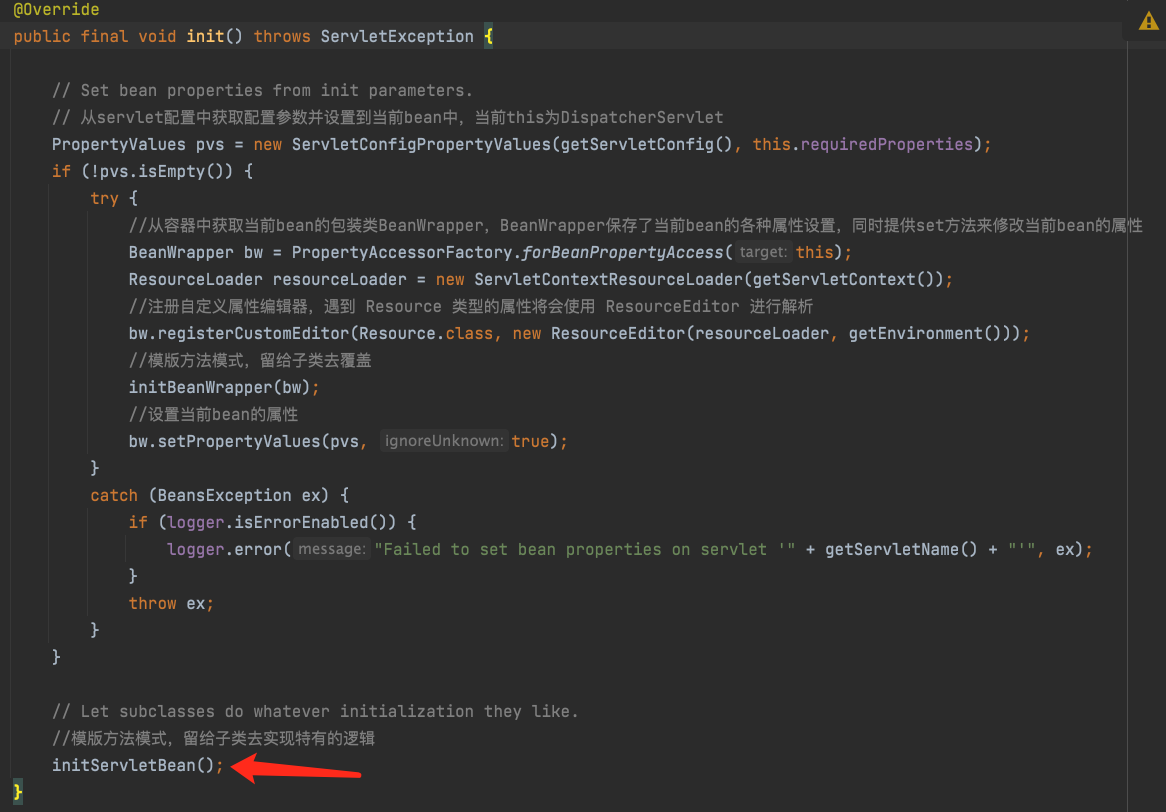The image size is (1166, 812).
Task: Click the getServletName() call
Action: [901, 550]
